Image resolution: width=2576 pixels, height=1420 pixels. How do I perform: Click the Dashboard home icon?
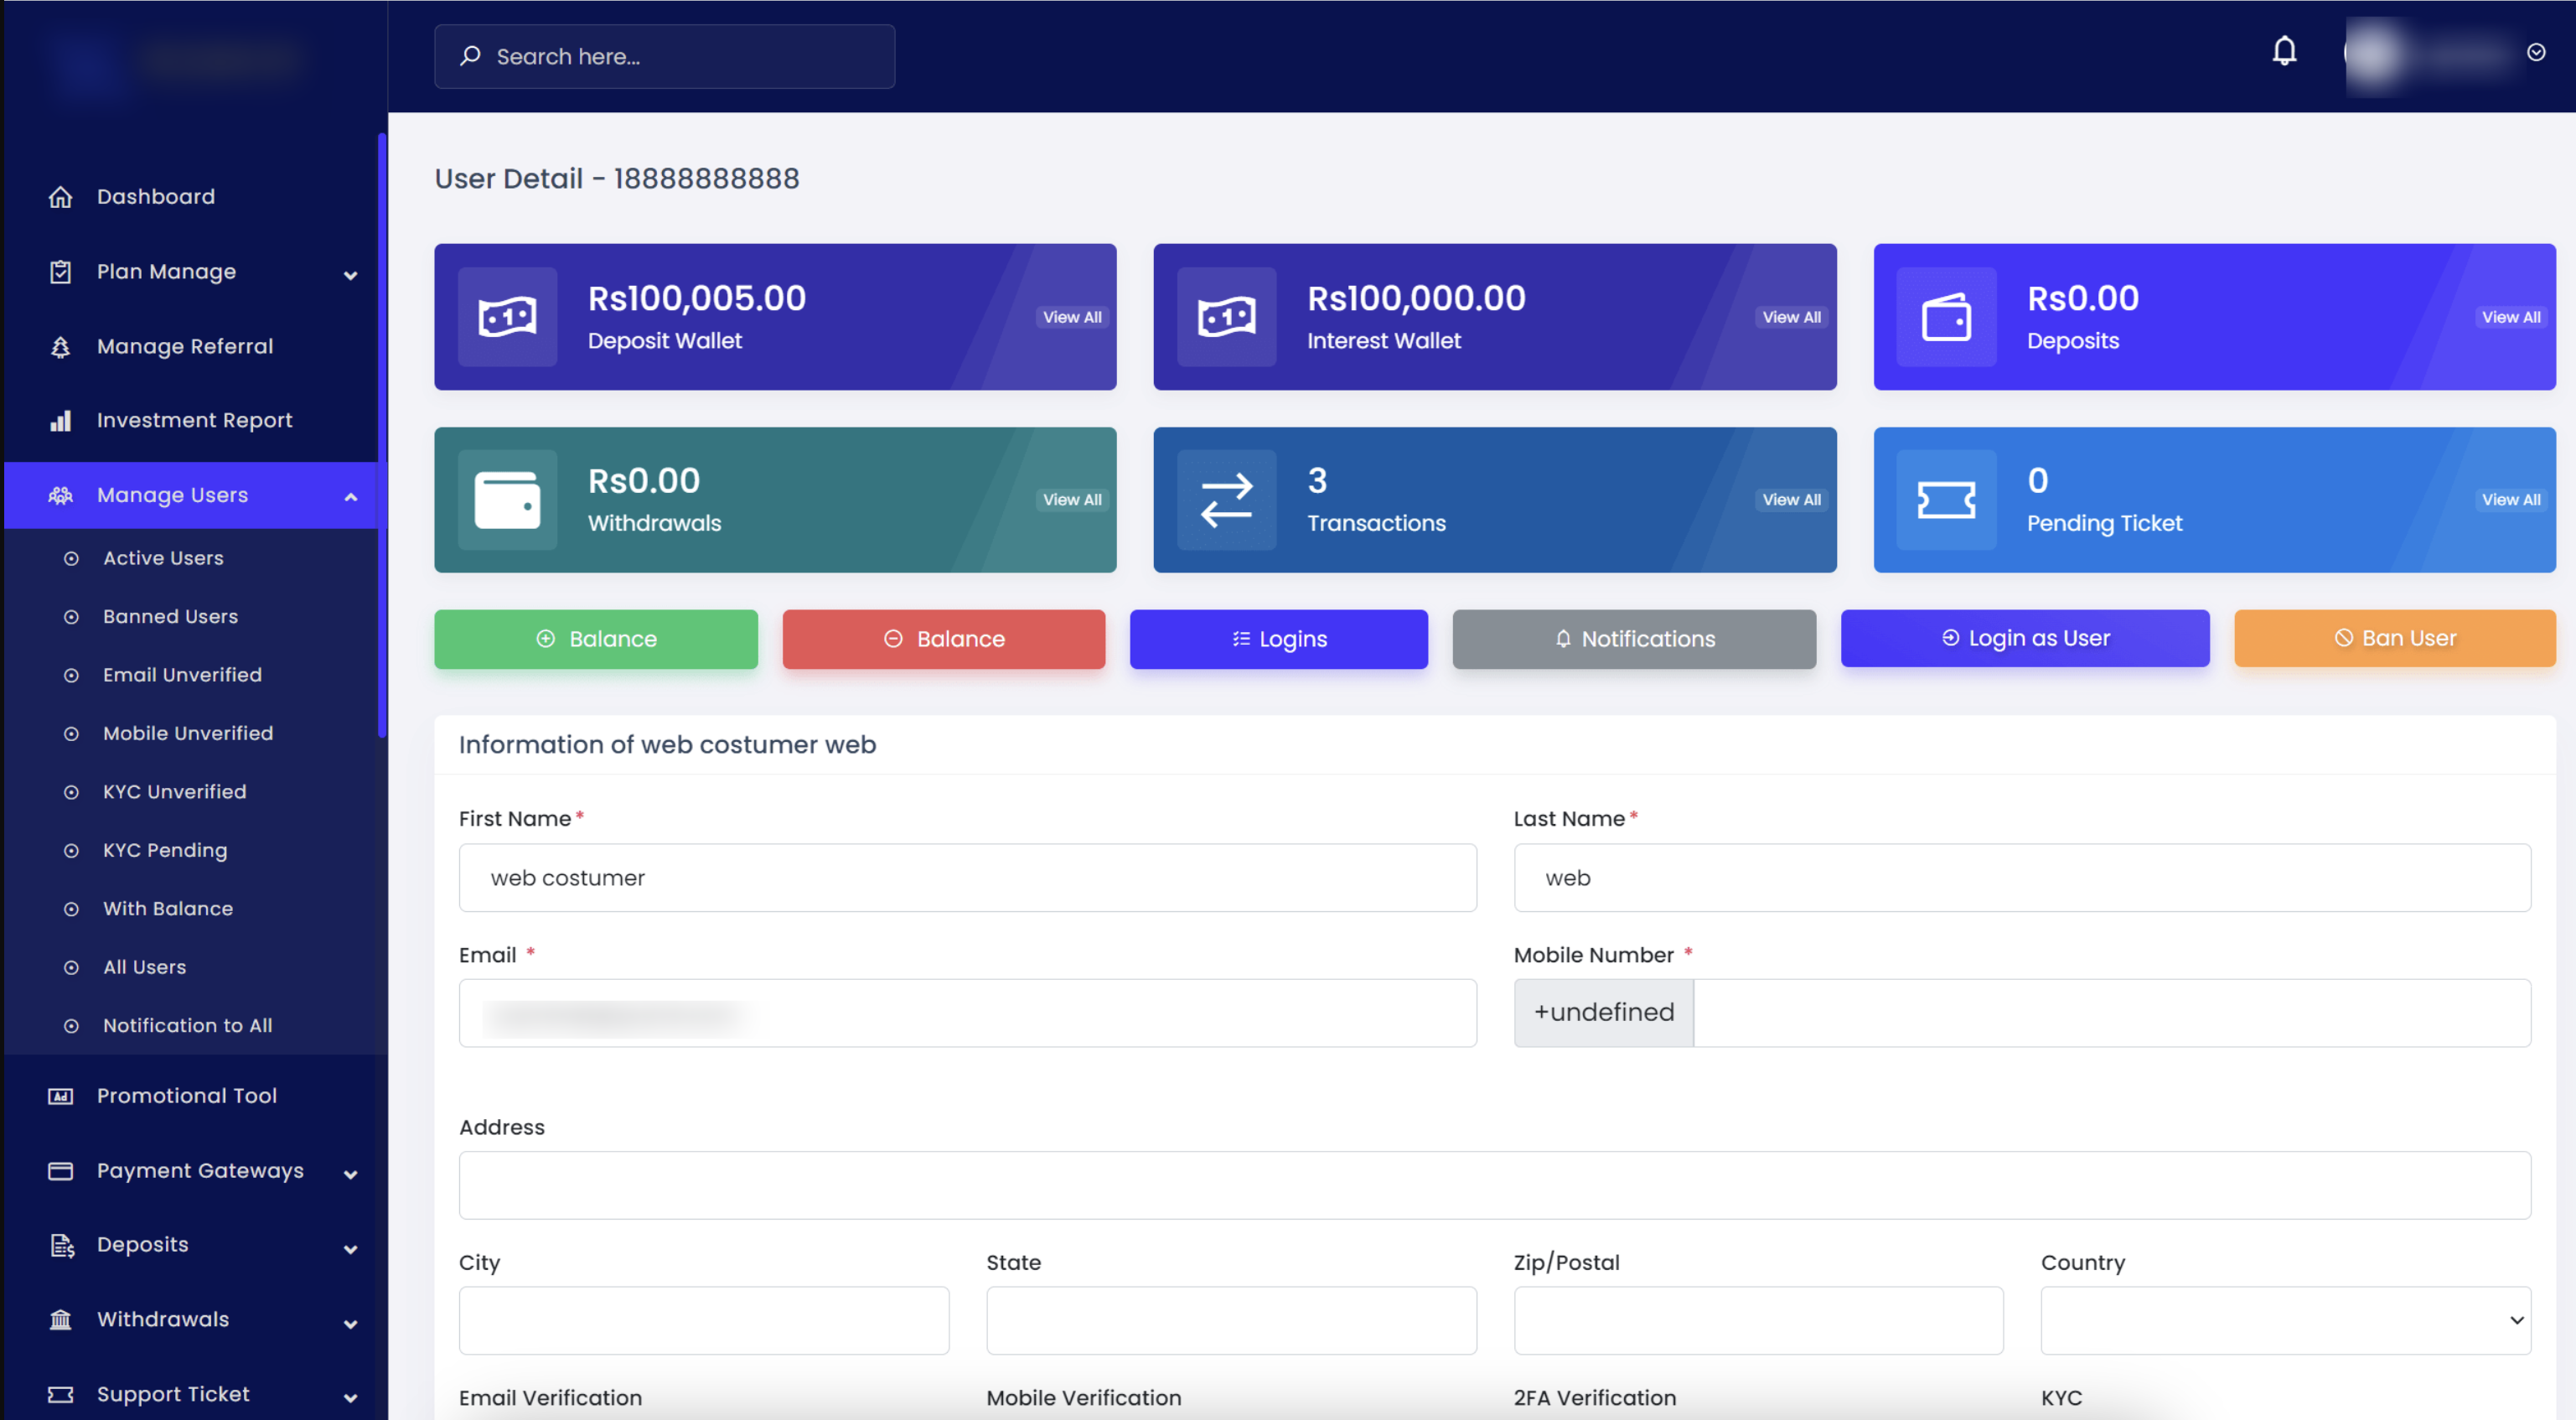coord(61,198)
